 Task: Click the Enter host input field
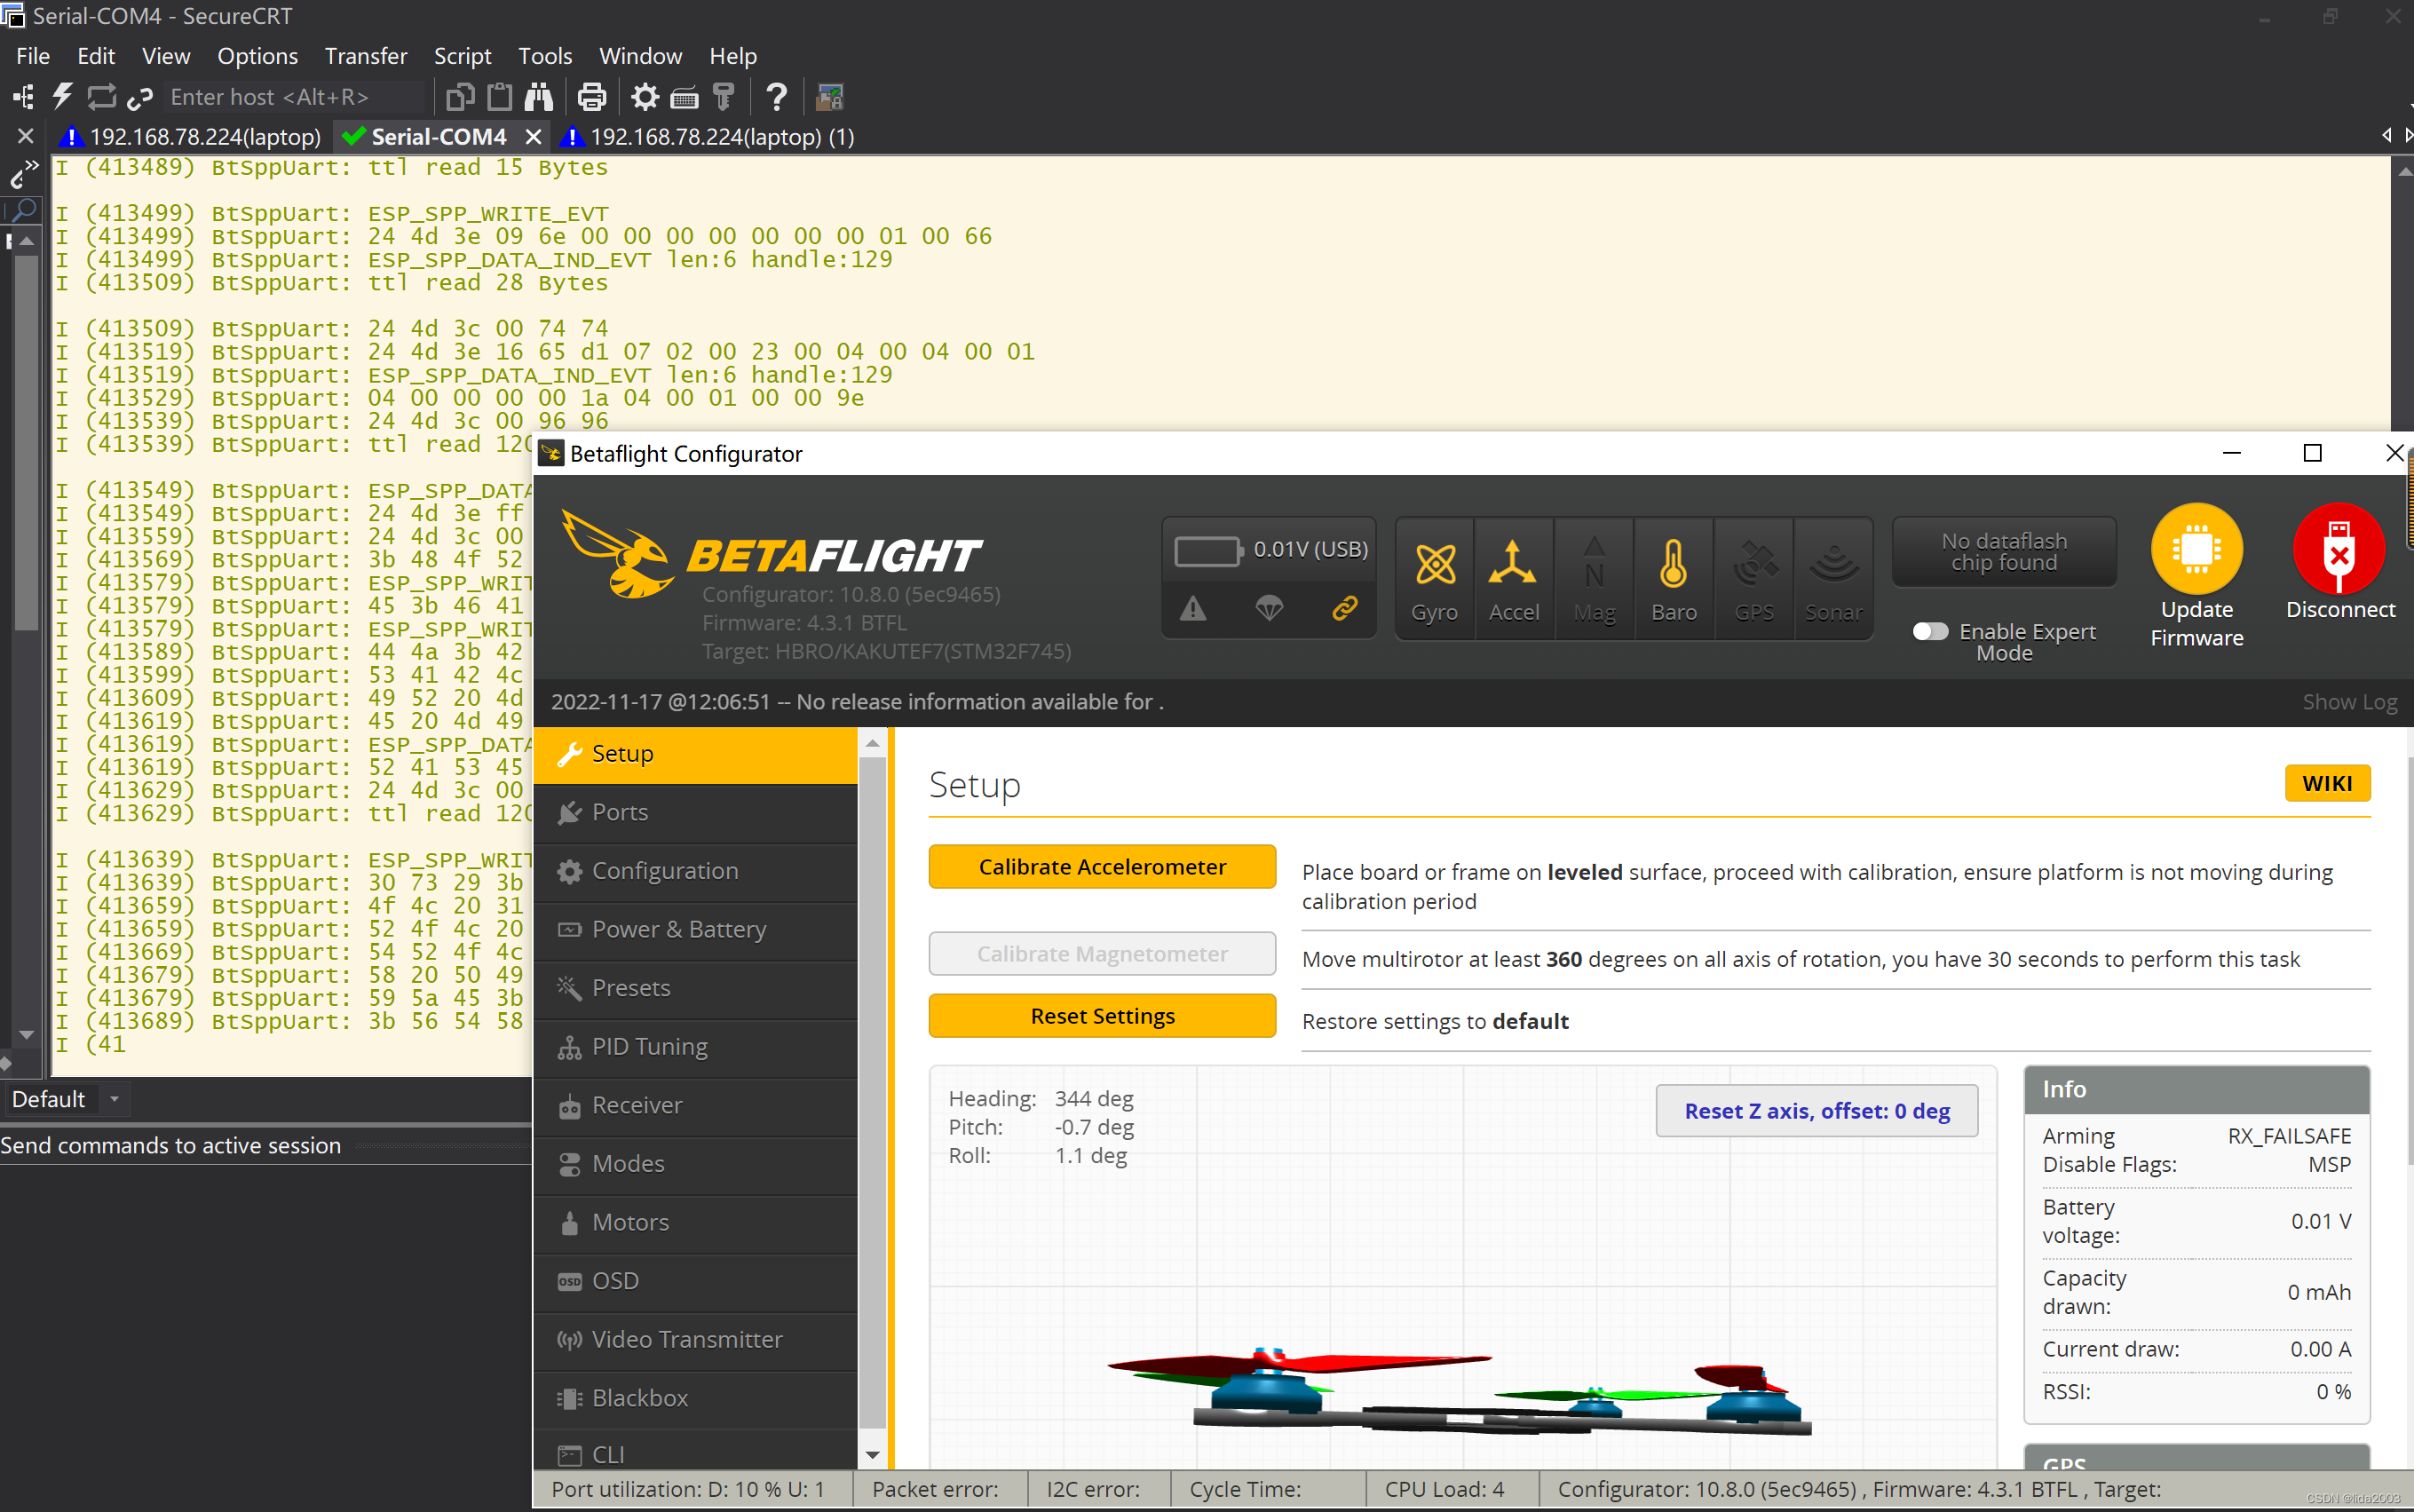point(295,97)
